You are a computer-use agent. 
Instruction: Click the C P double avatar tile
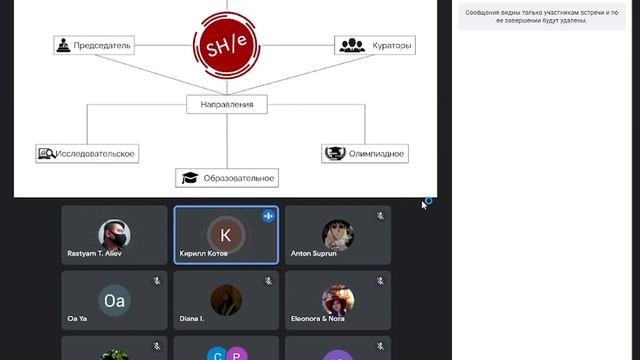[x=226, y=348]
